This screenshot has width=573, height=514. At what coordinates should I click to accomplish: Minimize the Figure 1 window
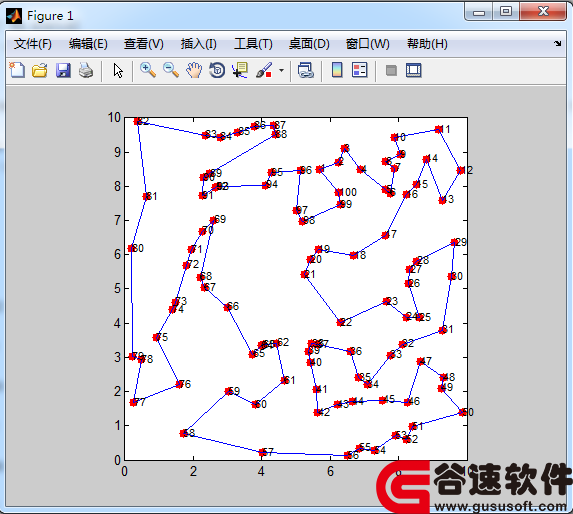479,12
